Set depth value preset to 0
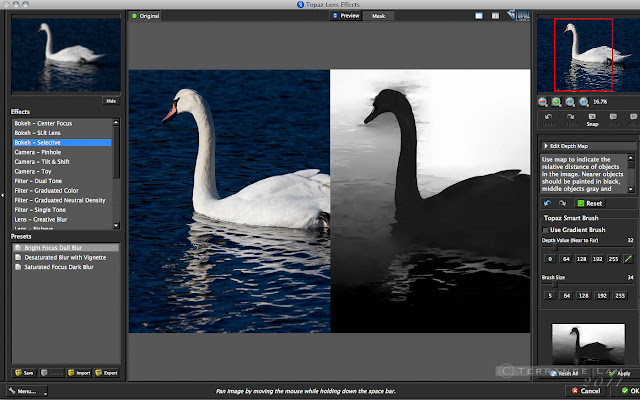This screenshot has height=400, width=640. tap(550, 259)
